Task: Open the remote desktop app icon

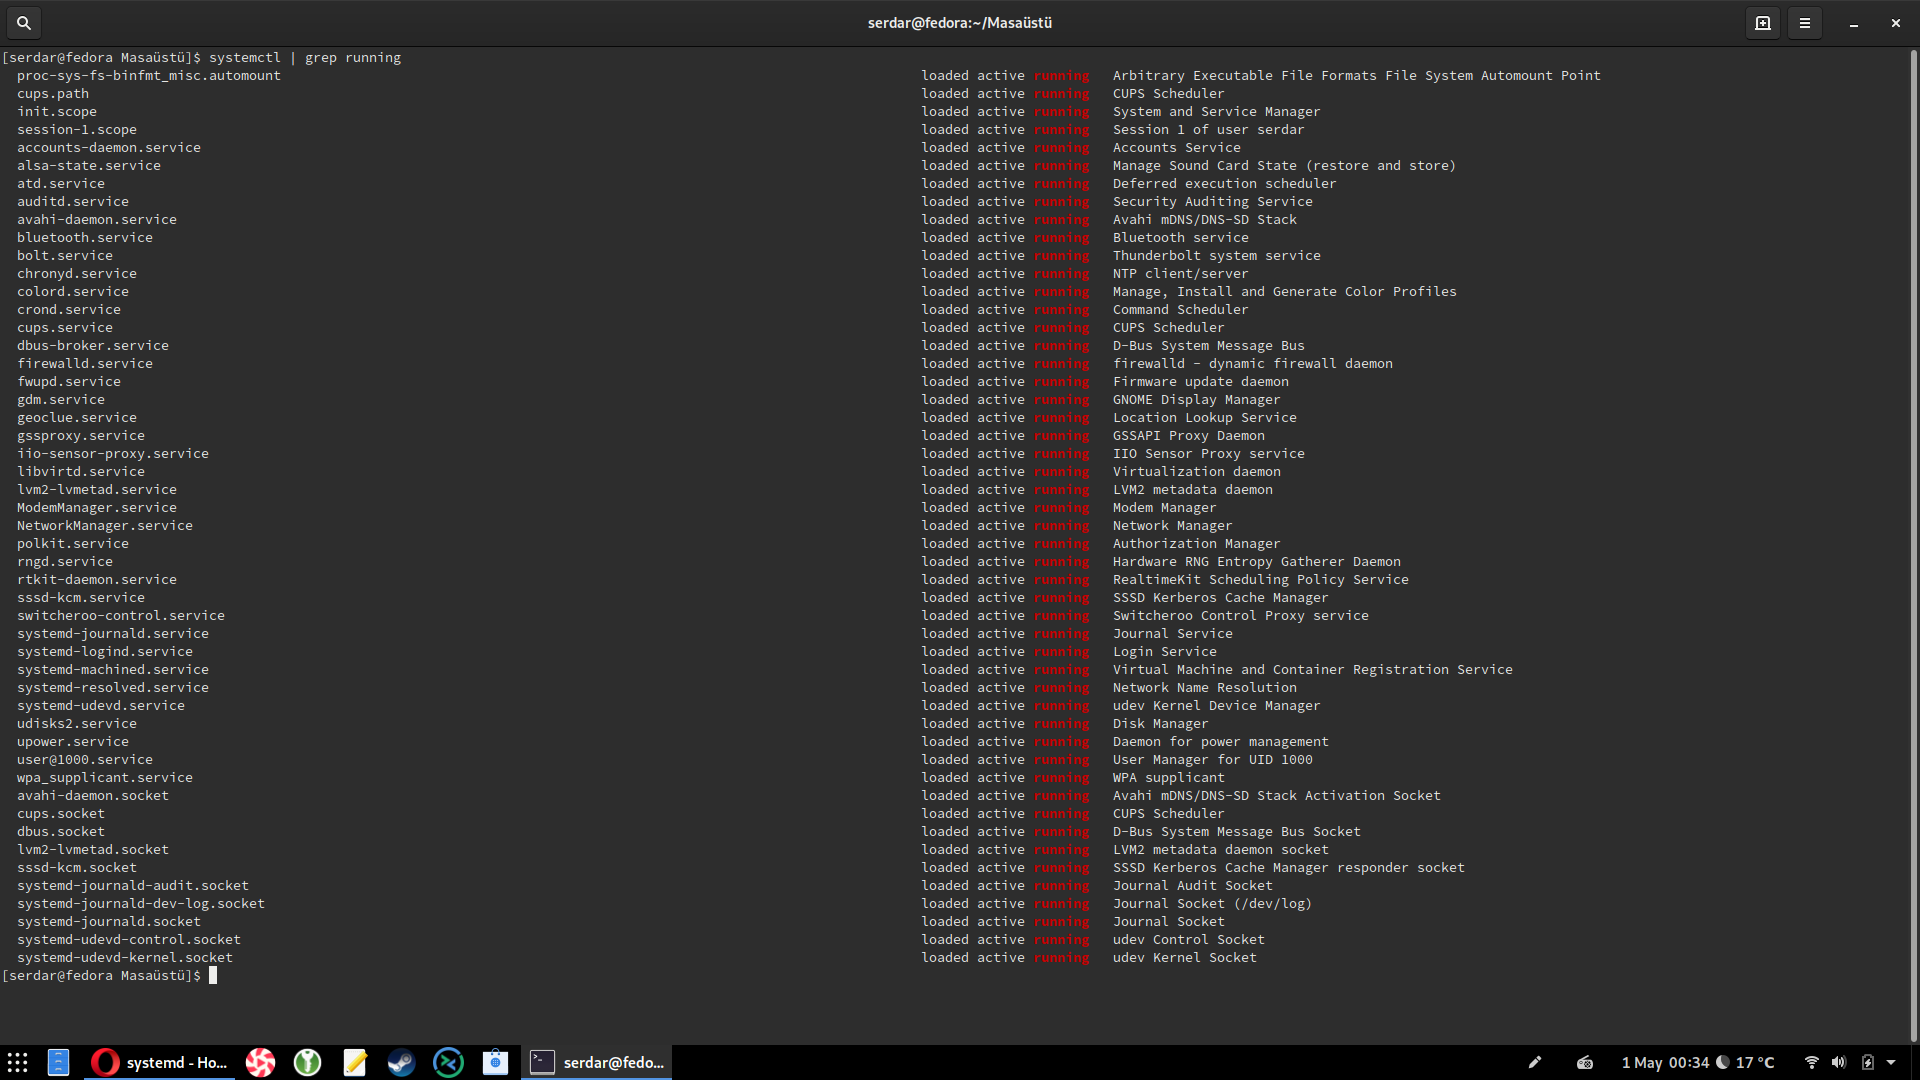Action: [448, 1062]
